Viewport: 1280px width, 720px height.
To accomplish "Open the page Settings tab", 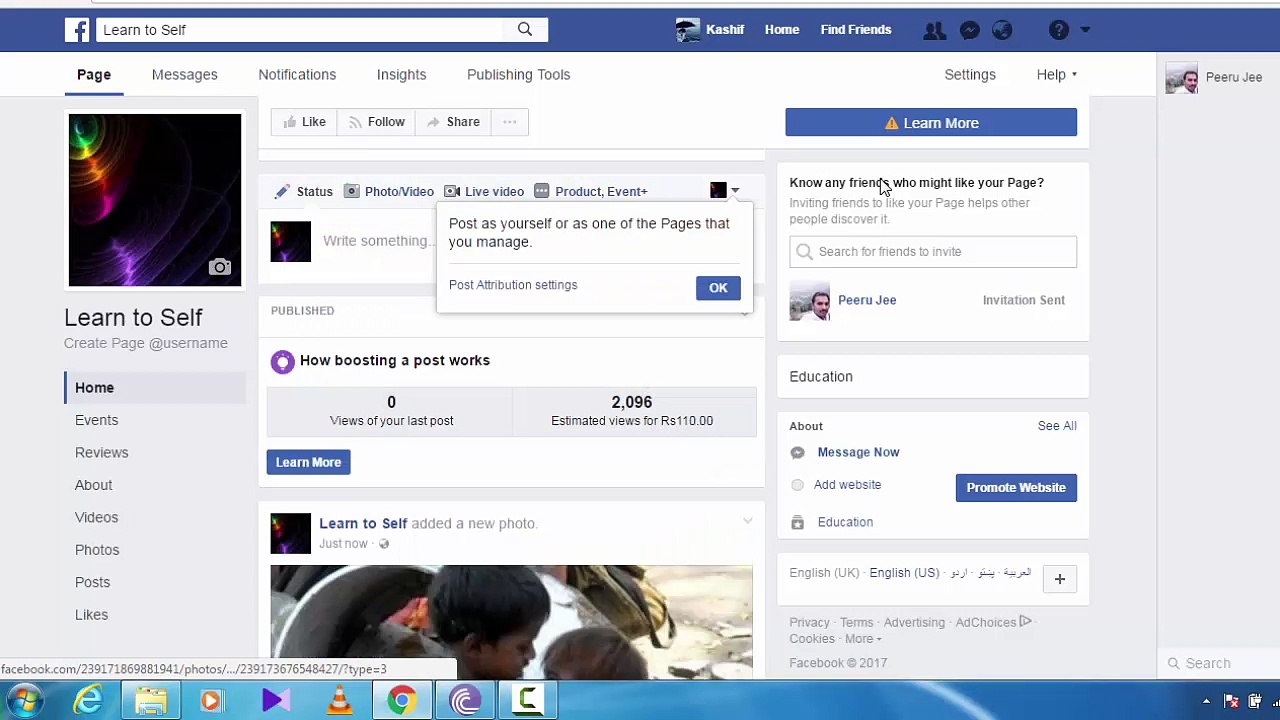I will tap(970, 75).
